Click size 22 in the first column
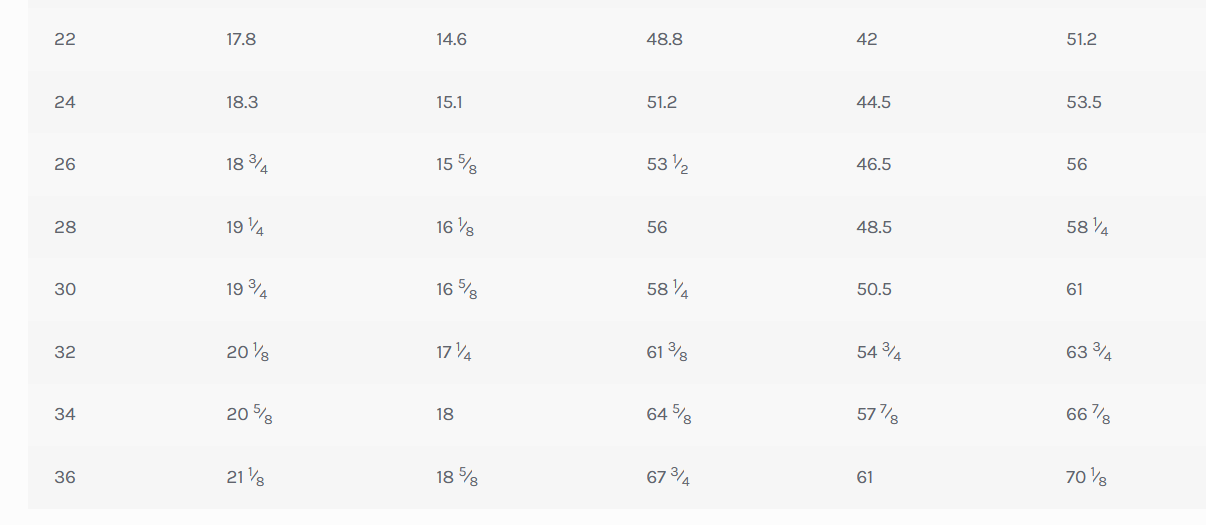 (x=65, y=40)
